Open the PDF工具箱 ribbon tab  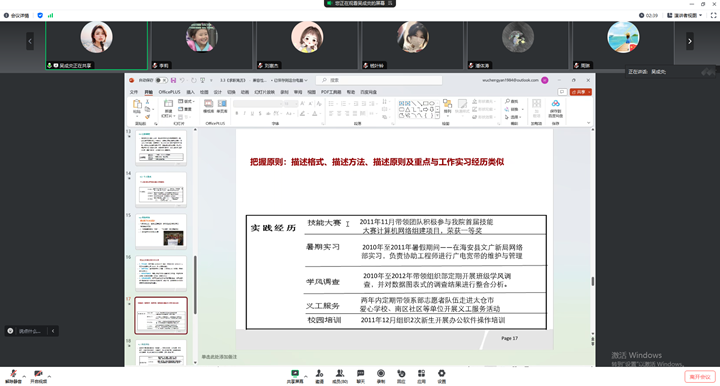point(331,92)
